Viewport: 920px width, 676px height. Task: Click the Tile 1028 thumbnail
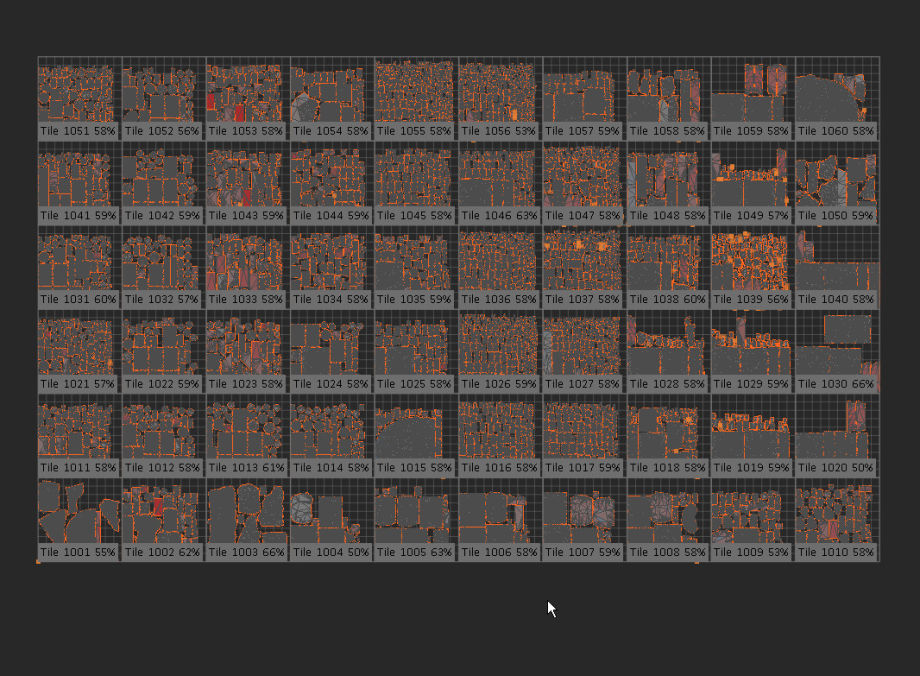(667, 345)
